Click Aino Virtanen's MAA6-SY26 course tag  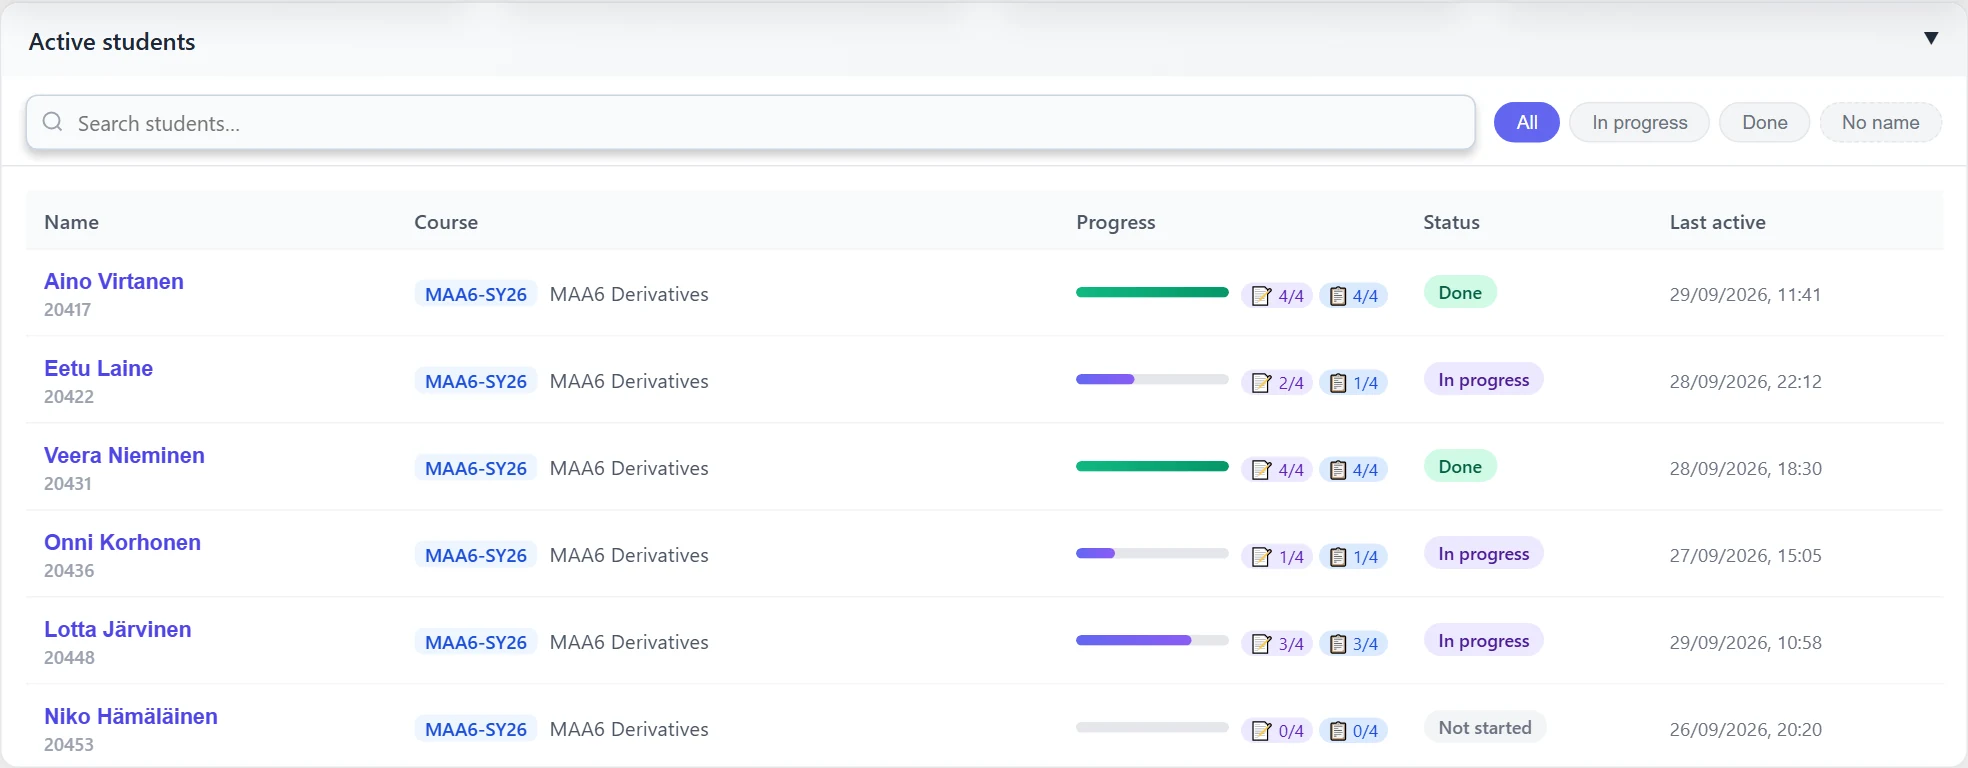coord(476,294)
